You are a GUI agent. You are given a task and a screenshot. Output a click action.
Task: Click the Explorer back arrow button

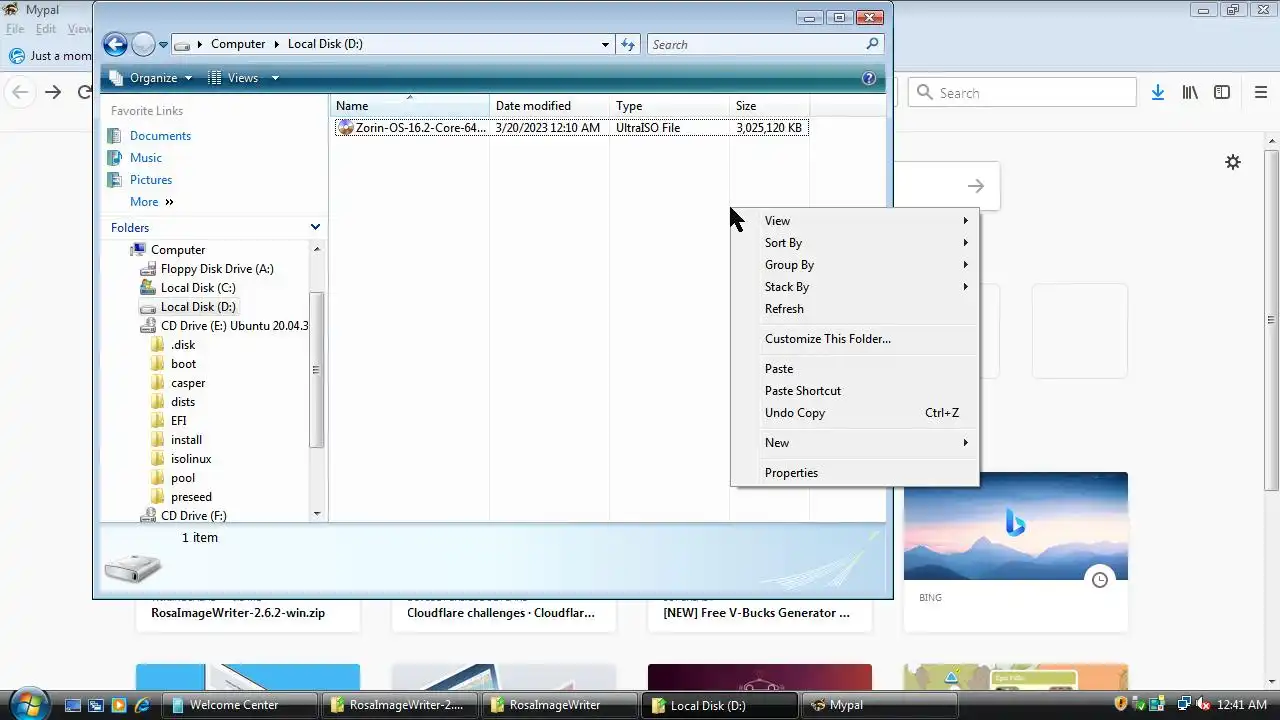115,44
